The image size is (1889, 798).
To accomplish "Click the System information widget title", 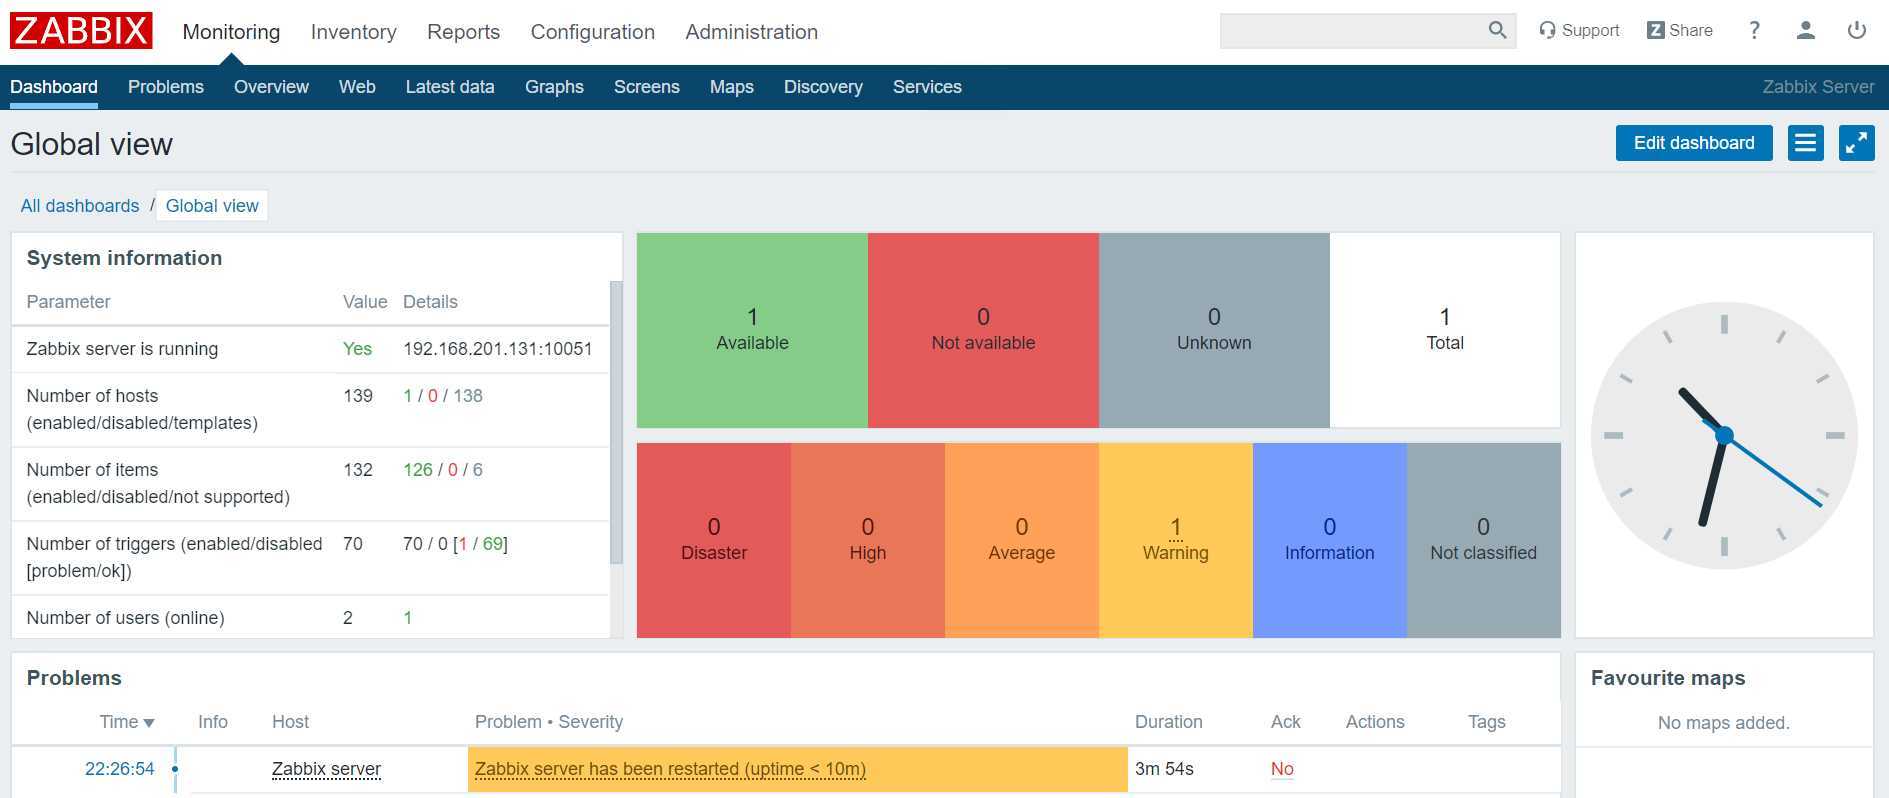I will tap(124, 258).
